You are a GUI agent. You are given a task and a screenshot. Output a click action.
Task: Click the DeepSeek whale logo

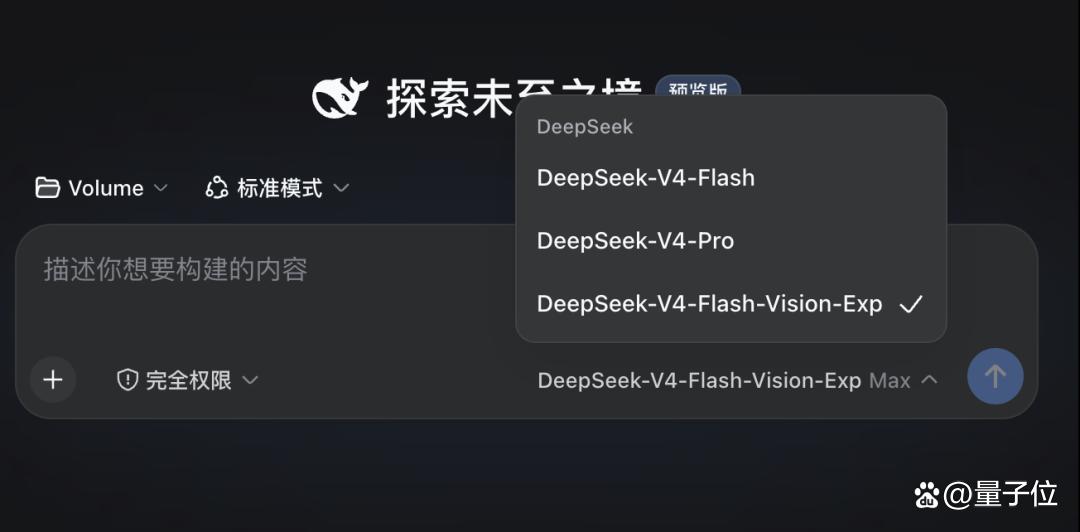340,97
